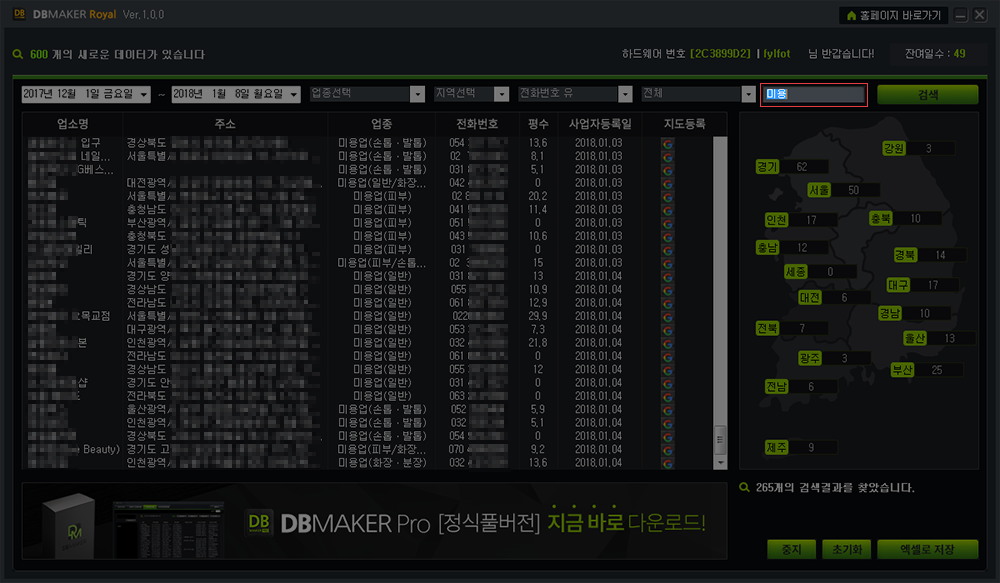Sort by 업종 column header

[x=381, y=124]
